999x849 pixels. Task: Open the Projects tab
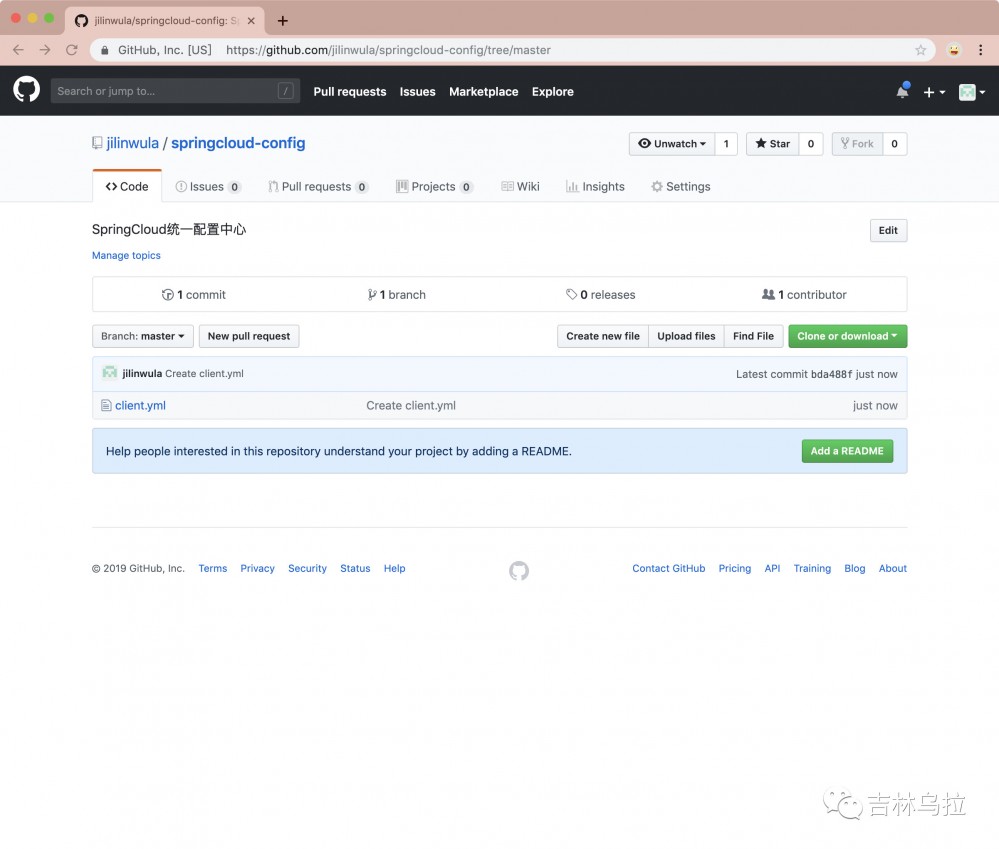[x=435, y=187]
